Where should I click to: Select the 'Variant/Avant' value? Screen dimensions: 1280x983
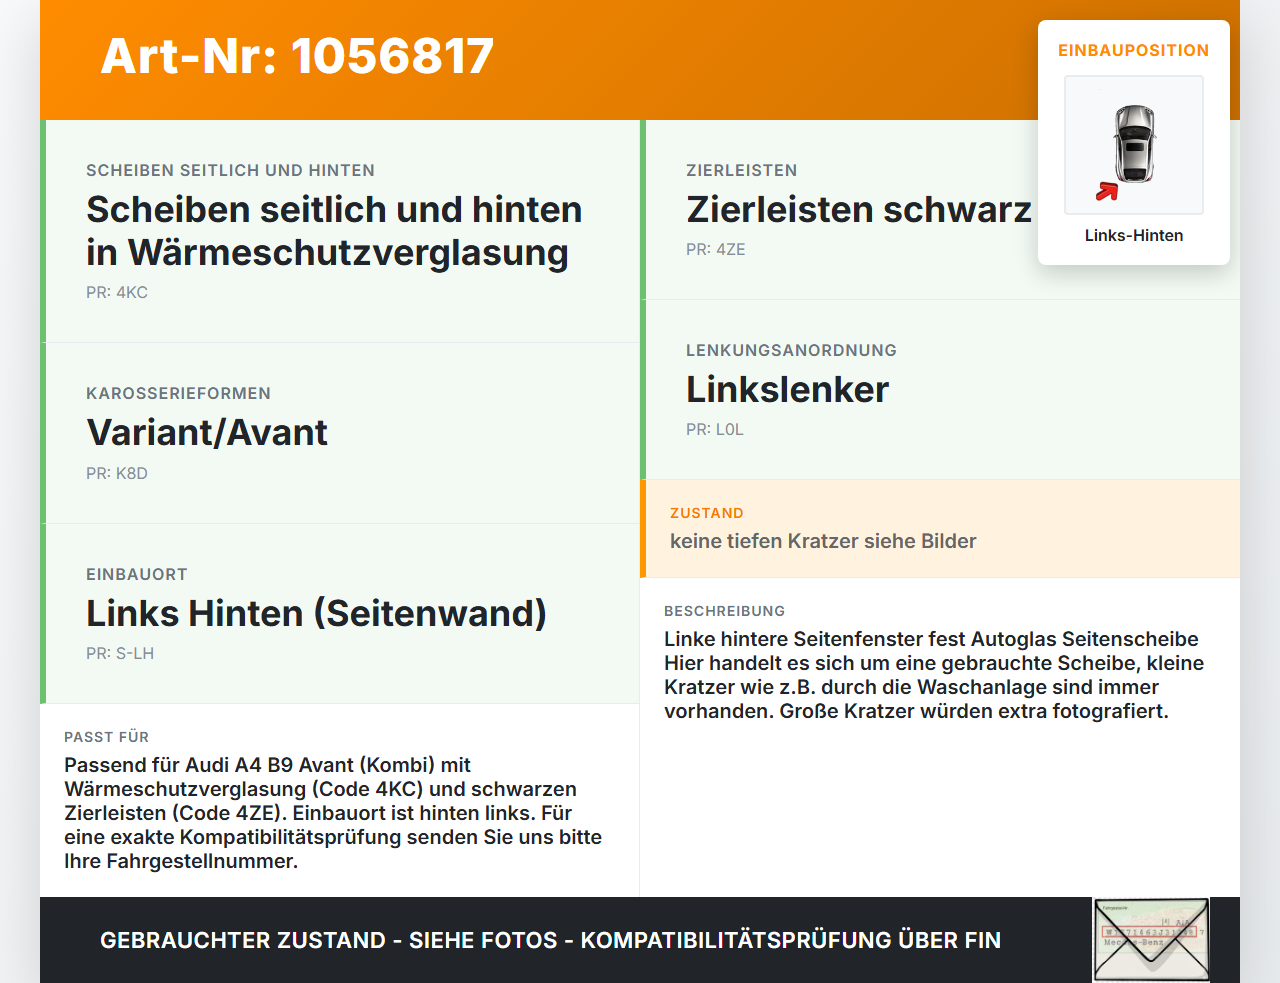coord(207,432)
